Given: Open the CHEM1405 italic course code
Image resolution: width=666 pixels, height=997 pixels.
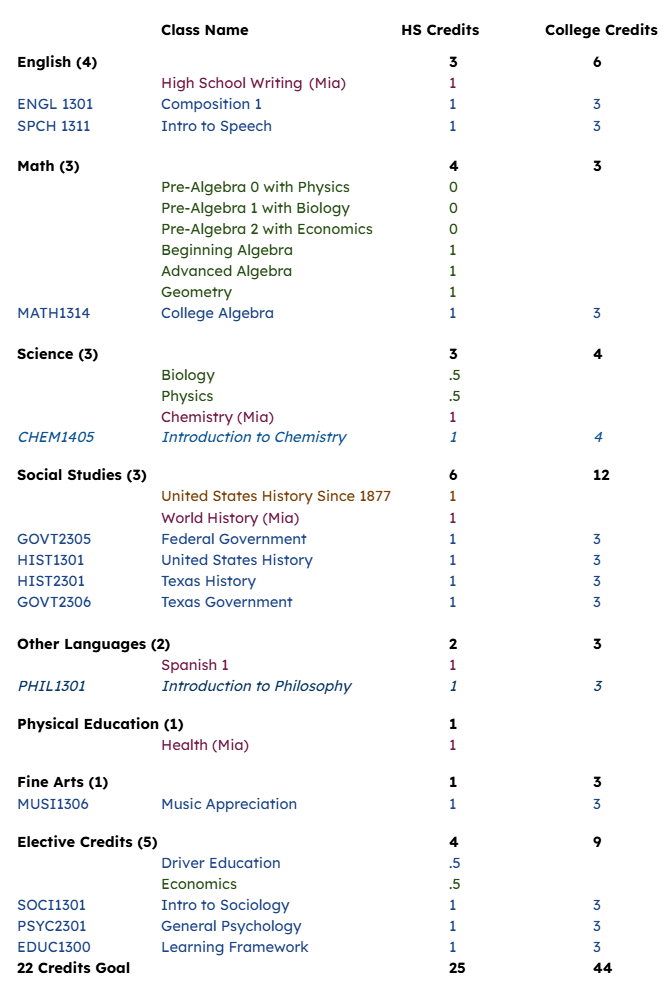Looking at the screenshot, I should click(x=55, y=437).
